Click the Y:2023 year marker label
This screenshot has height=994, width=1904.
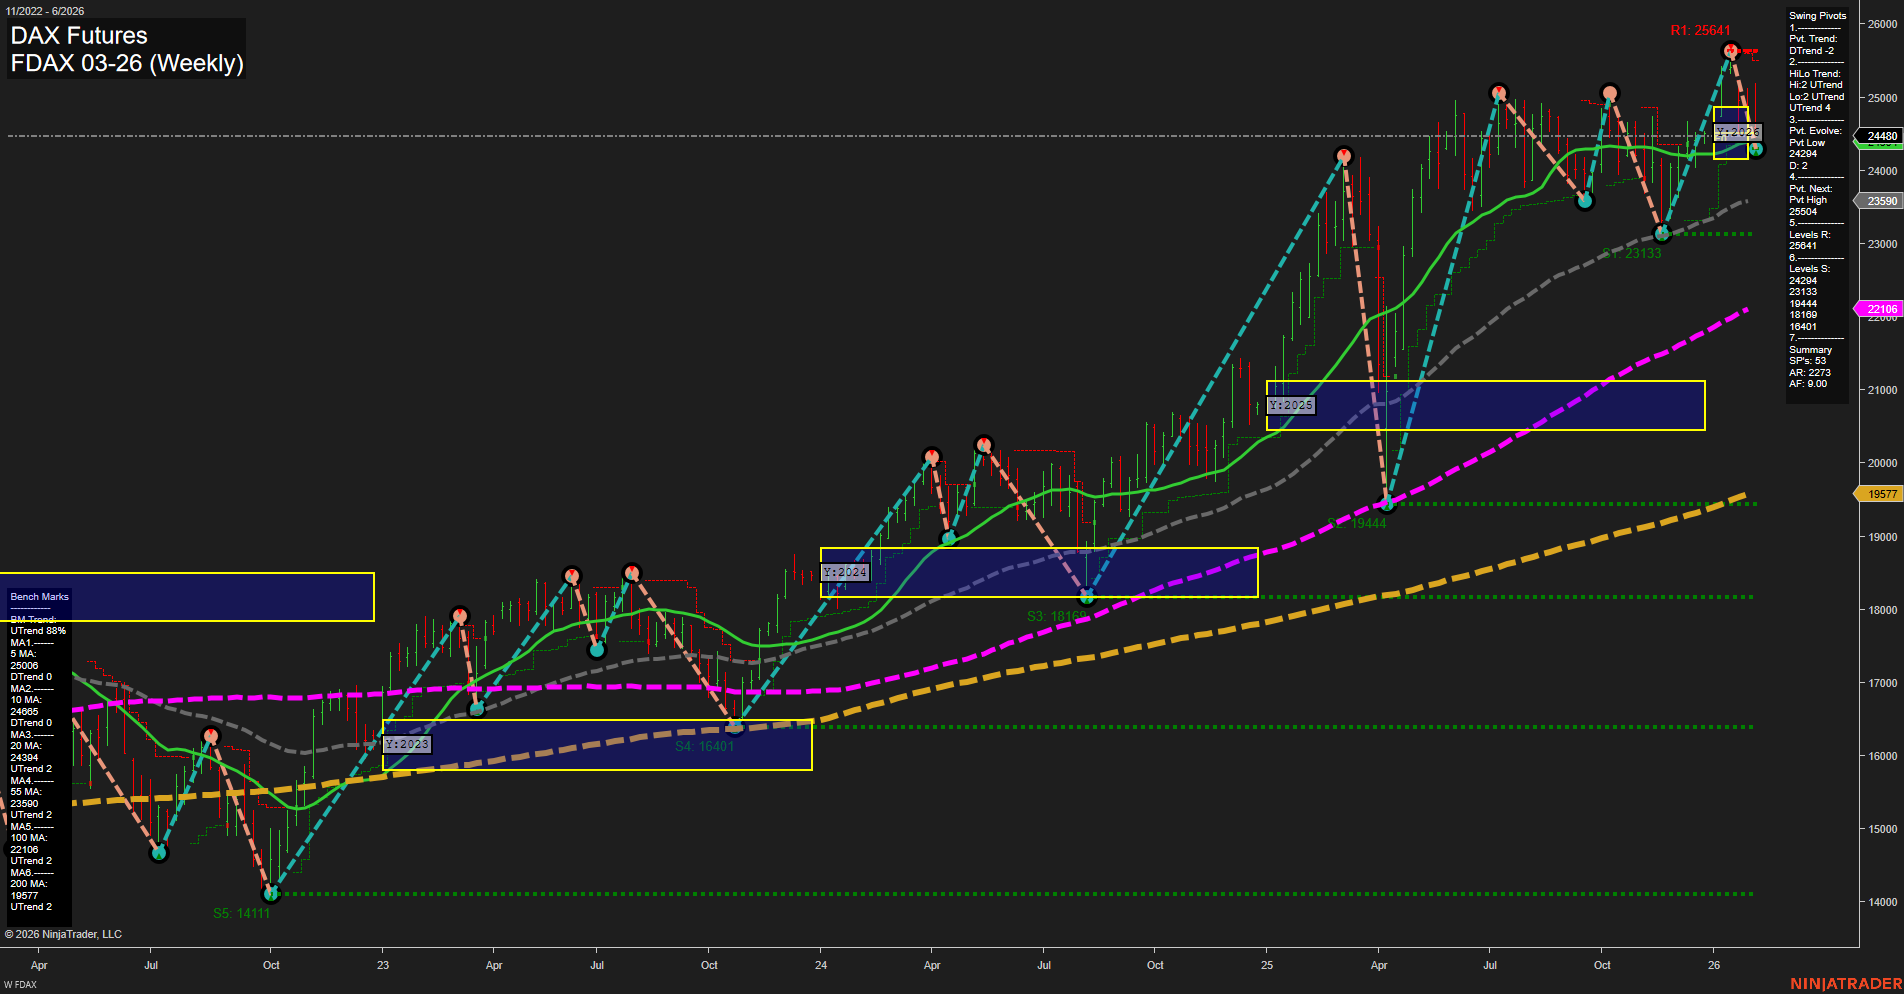click(407, 744)
